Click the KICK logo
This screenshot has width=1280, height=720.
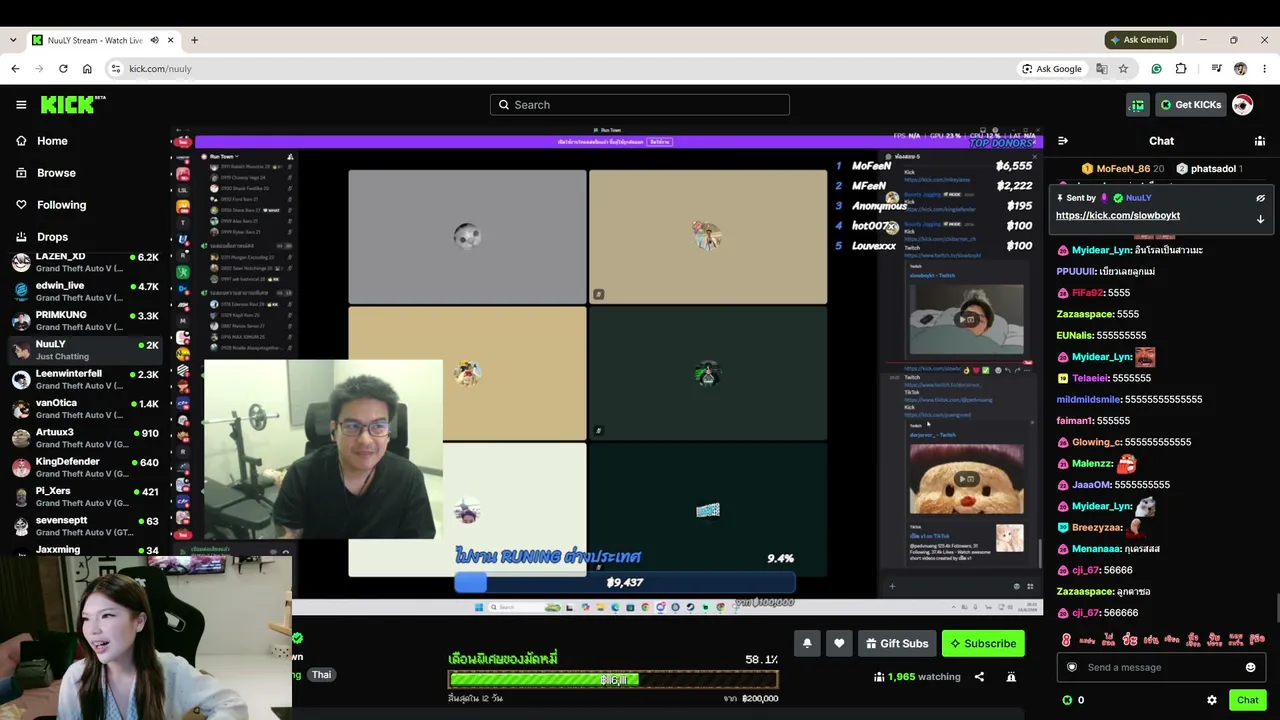[73, 104]
